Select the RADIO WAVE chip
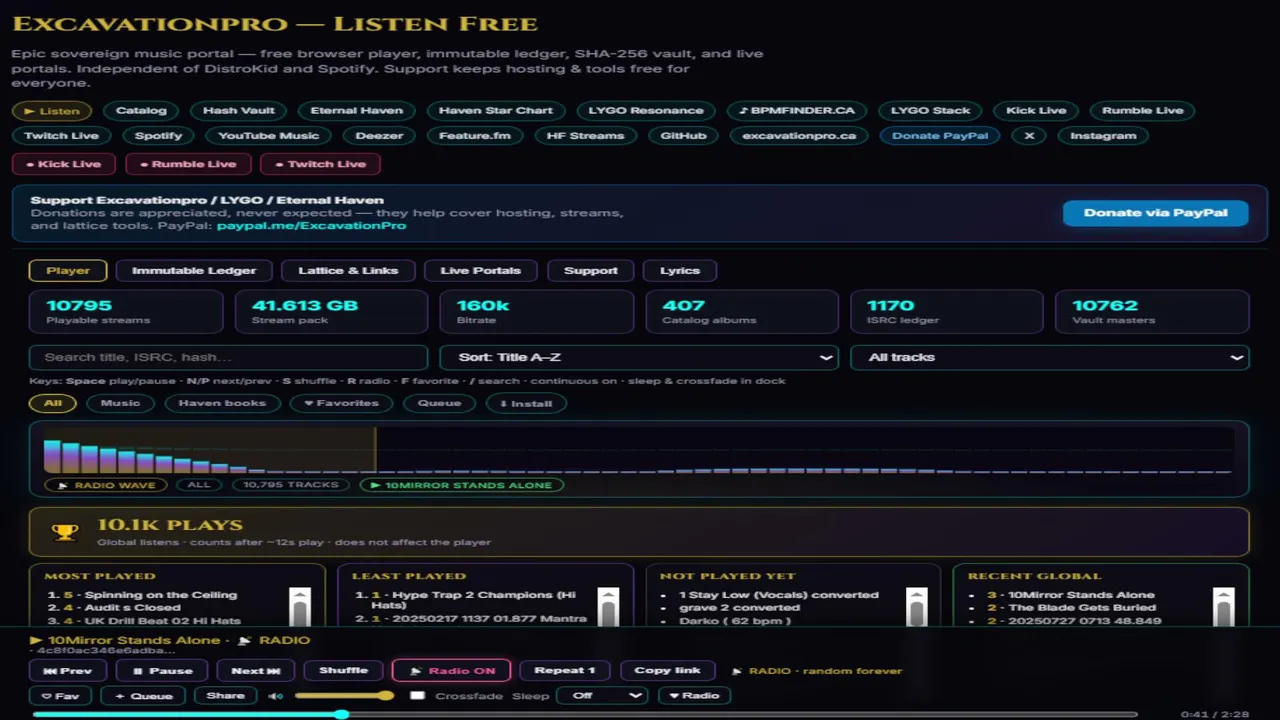Image resolution: width=1280 pixels, height=720 pixels. (106, 485)
